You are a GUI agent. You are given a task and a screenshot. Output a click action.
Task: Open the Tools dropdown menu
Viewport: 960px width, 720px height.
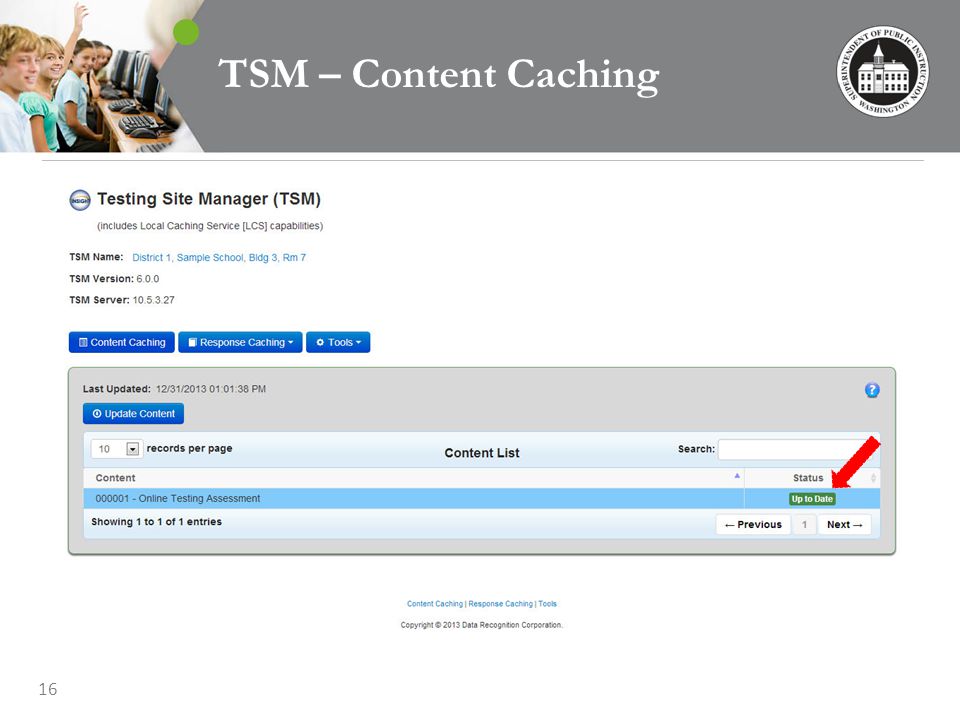click(338, 342)
